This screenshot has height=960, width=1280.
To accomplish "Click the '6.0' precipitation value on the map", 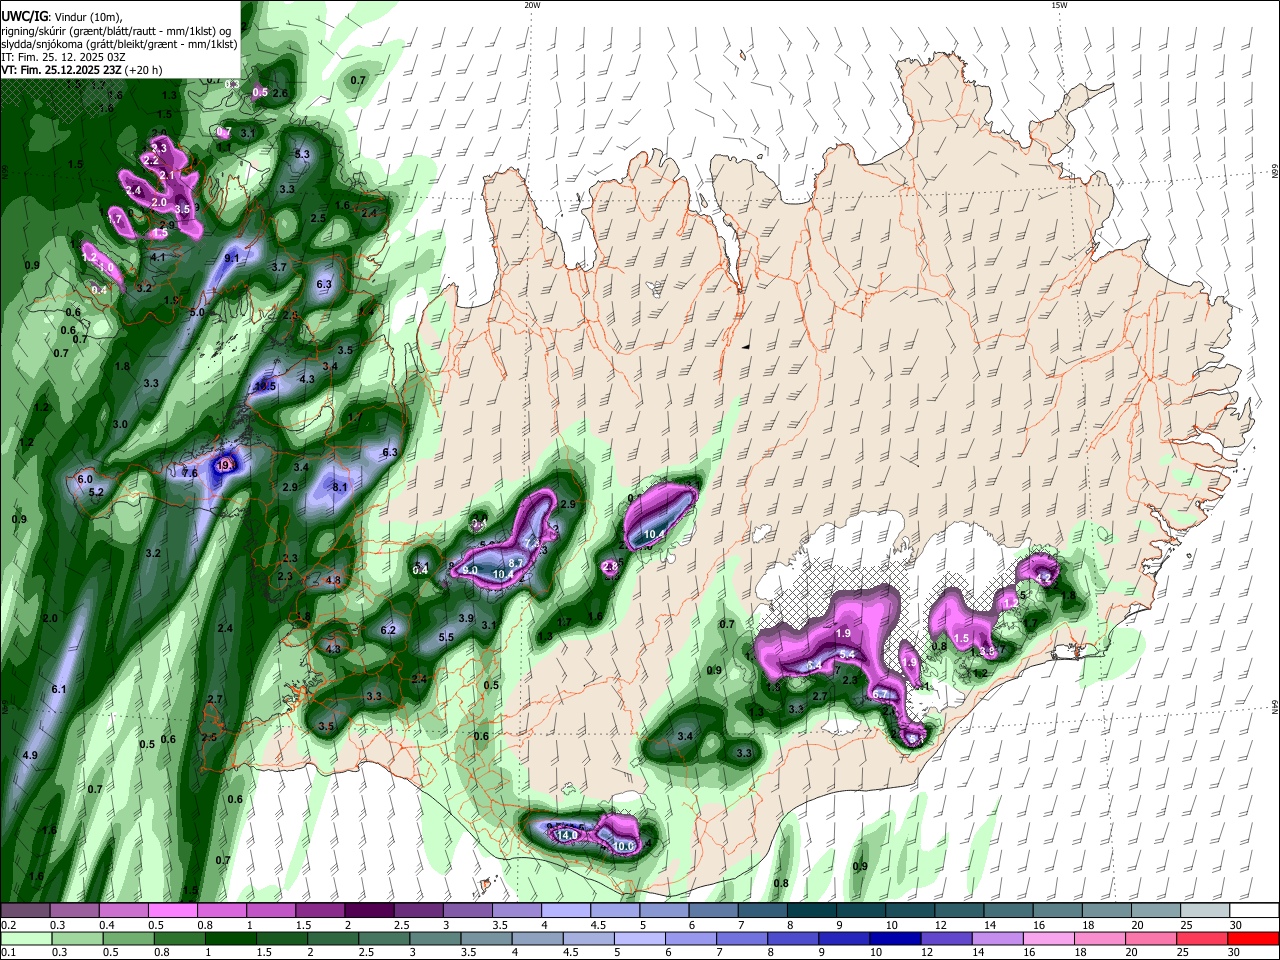I will coord(85,479).
